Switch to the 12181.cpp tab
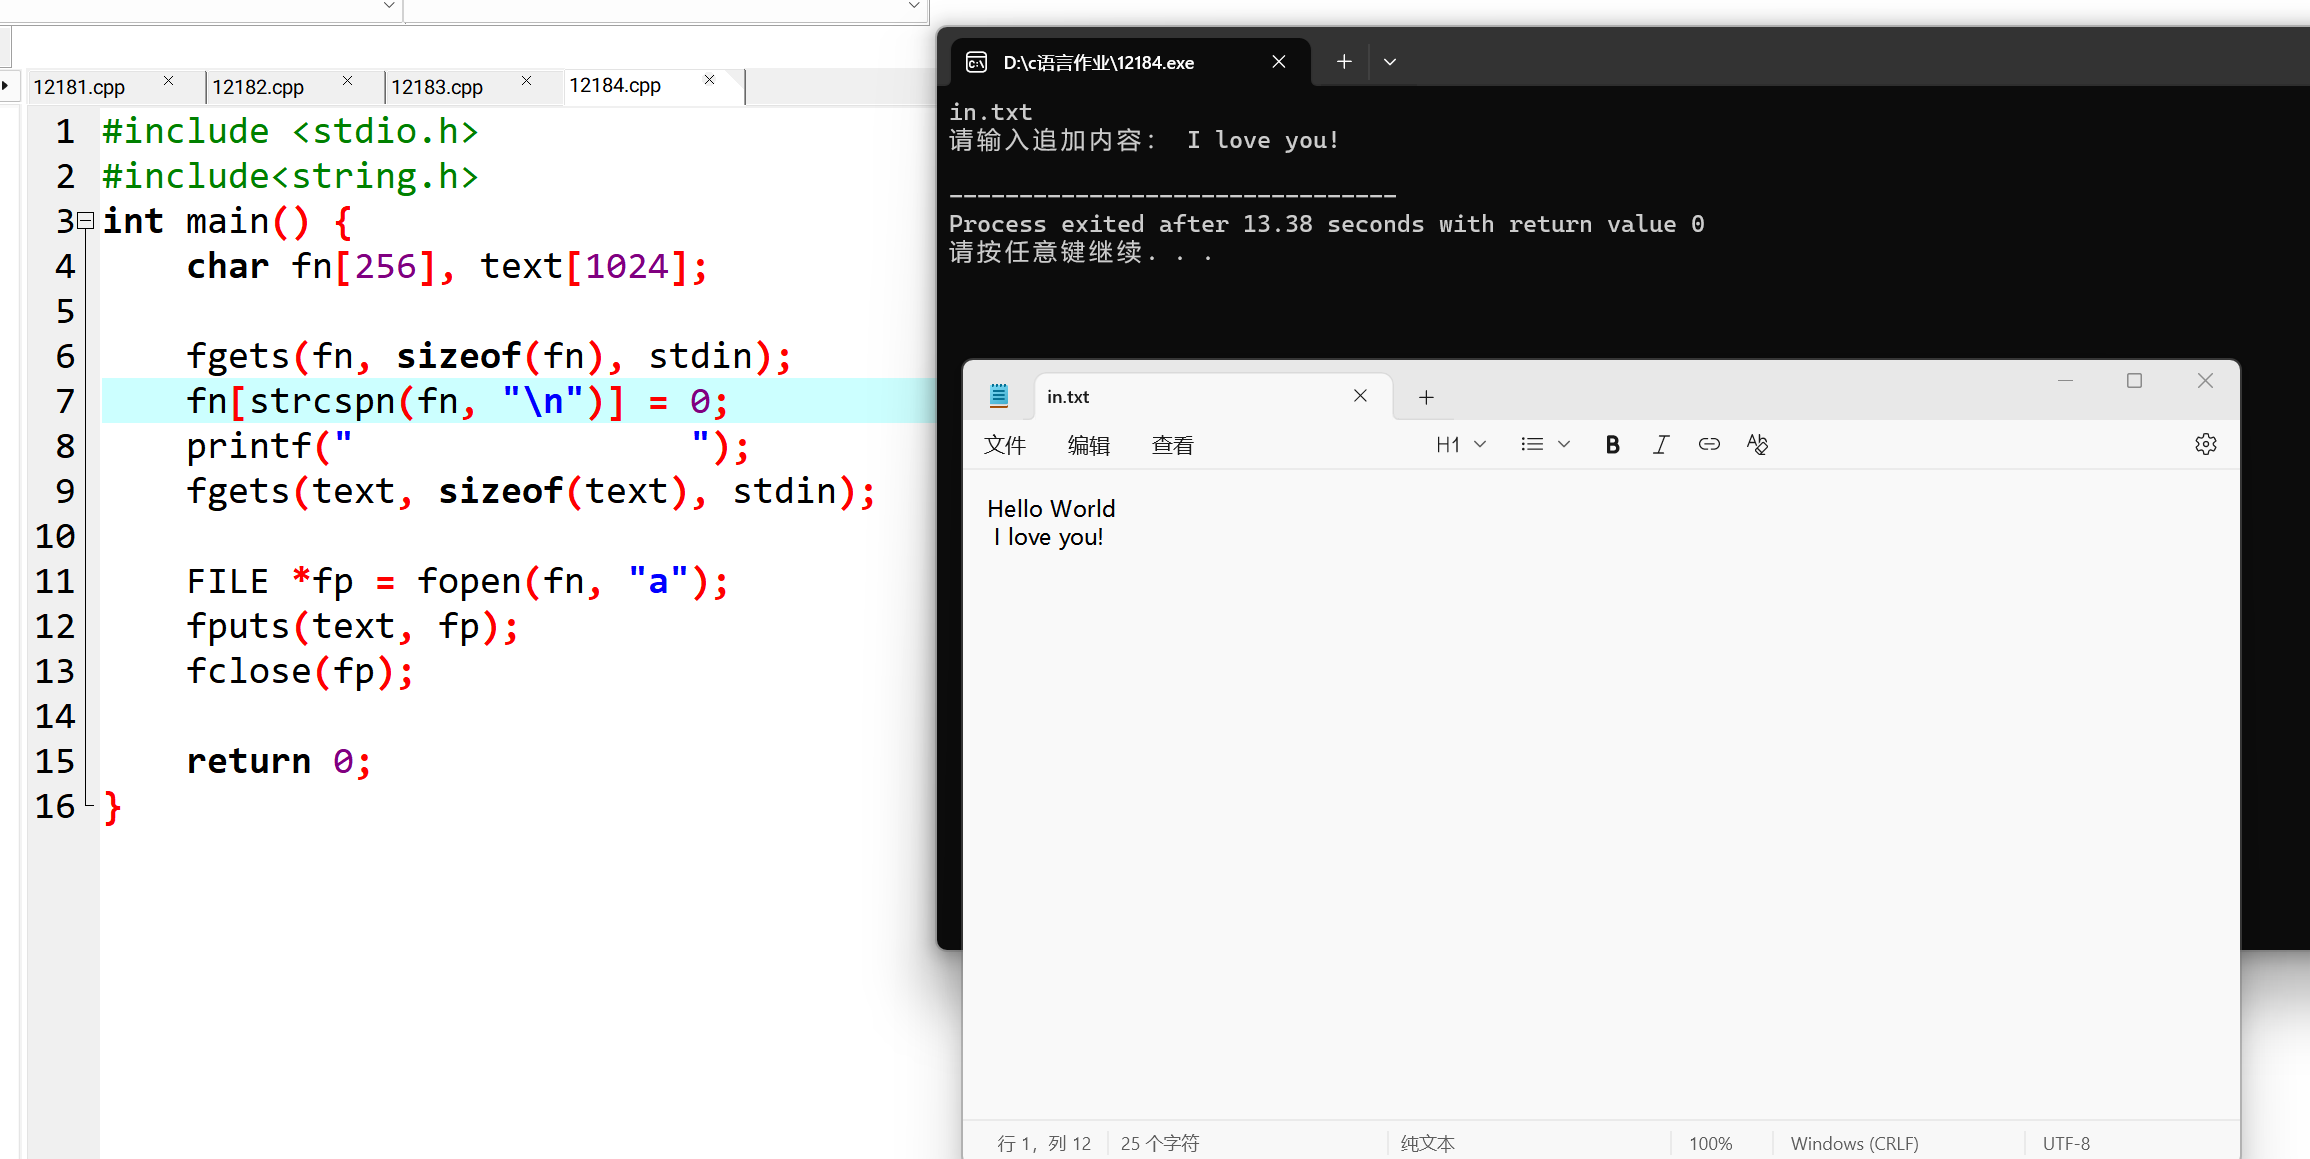 (79, 87)
